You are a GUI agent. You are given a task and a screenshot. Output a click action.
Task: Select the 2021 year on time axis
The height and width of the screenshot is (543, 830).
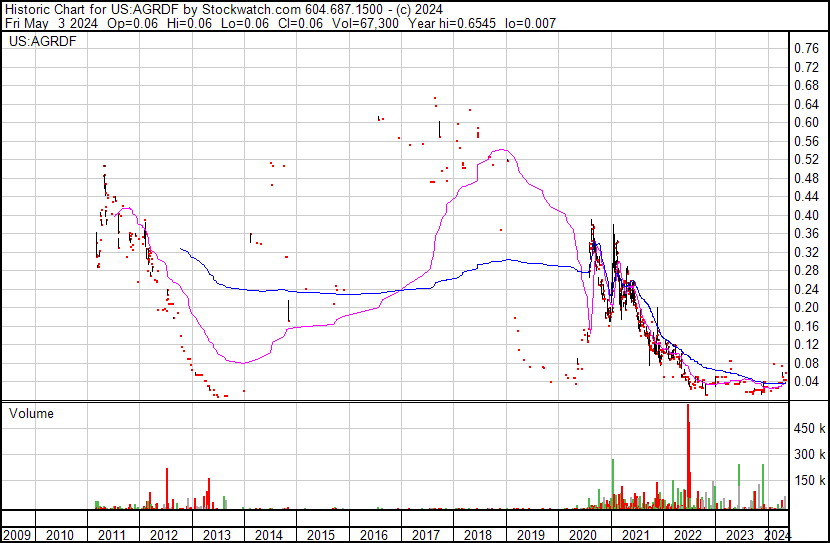tap(635, 536)
